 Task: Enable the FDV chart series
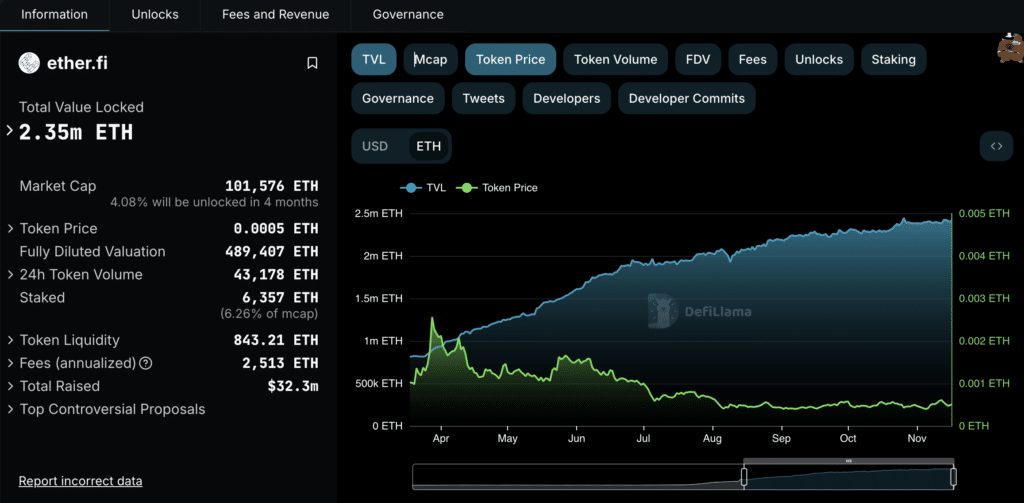[x=698, y=59]
